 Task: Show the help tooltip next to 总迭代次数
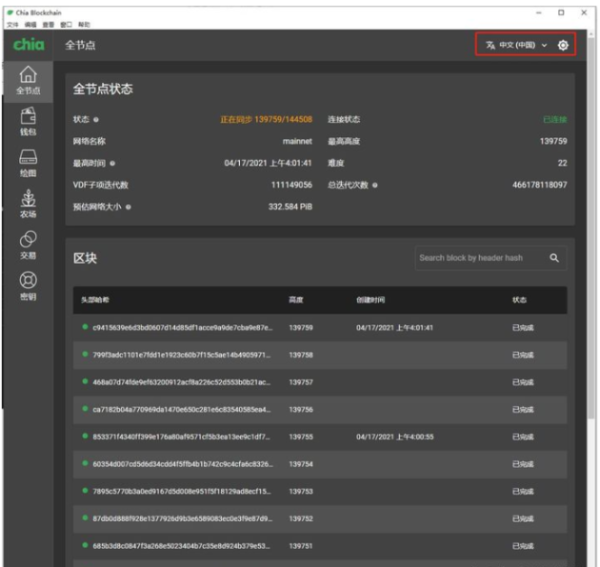(x=375, y=185)
